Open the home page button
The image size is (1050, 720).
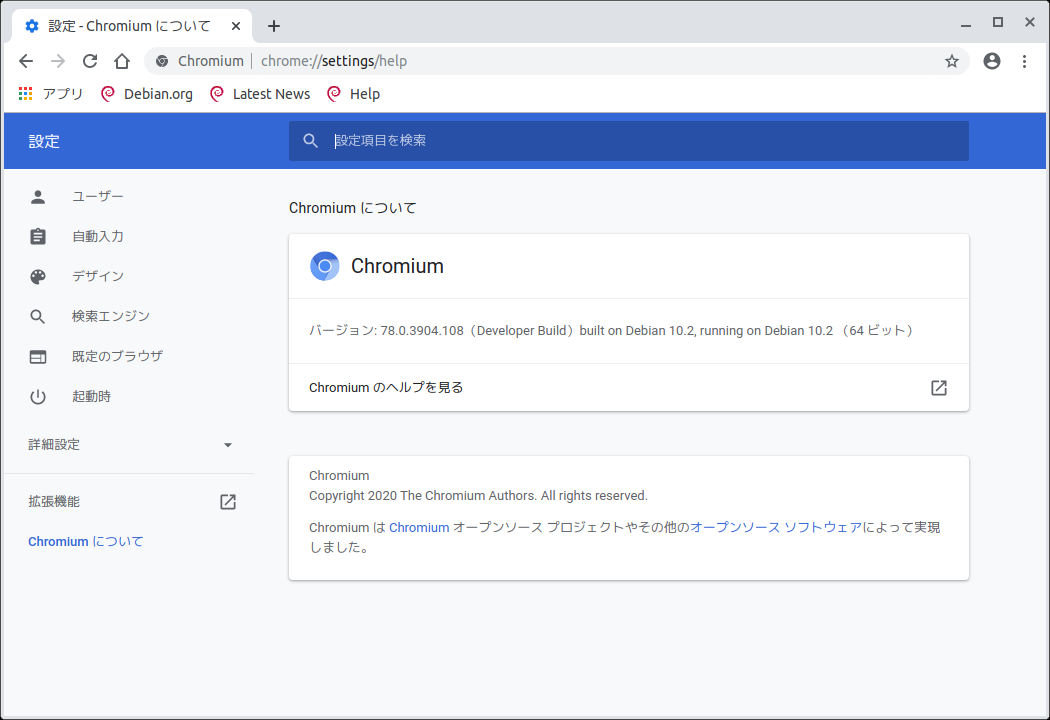pos(122,61)
